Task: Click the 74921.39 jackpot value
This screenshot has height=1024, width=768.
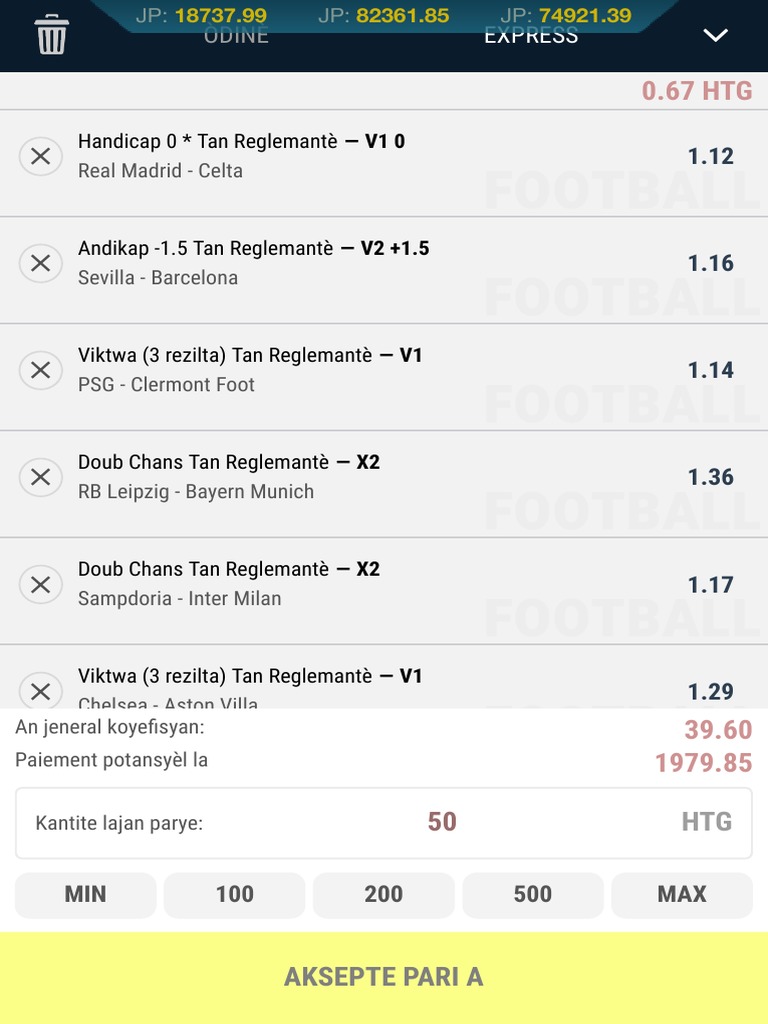Action: pos(584,15)
